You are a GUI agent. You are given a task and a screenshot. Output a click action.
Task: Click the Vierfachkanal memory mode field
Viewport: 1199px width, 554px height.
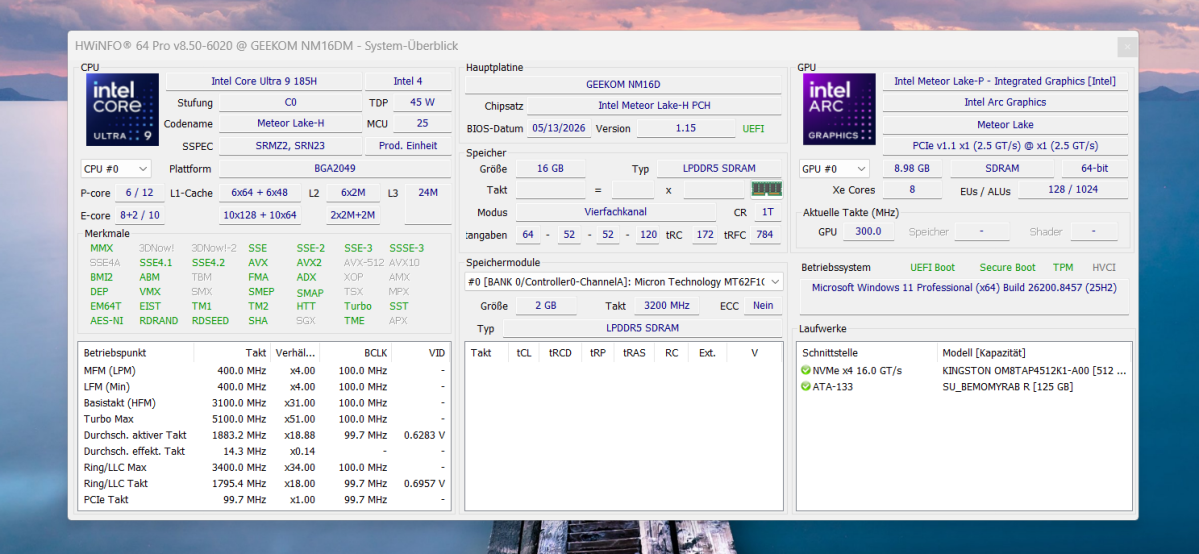click(616, 213)
